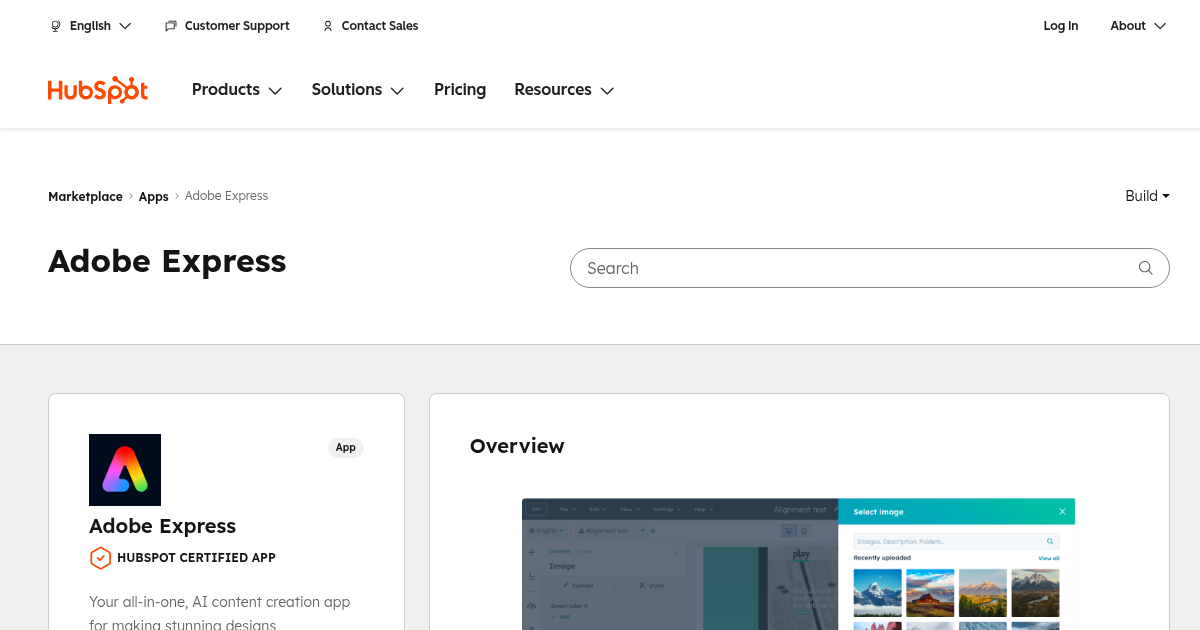This screenshot has height=630, width=1200.
Task: Go to Marketplace breadcrumb link
Action: (85, 197)
